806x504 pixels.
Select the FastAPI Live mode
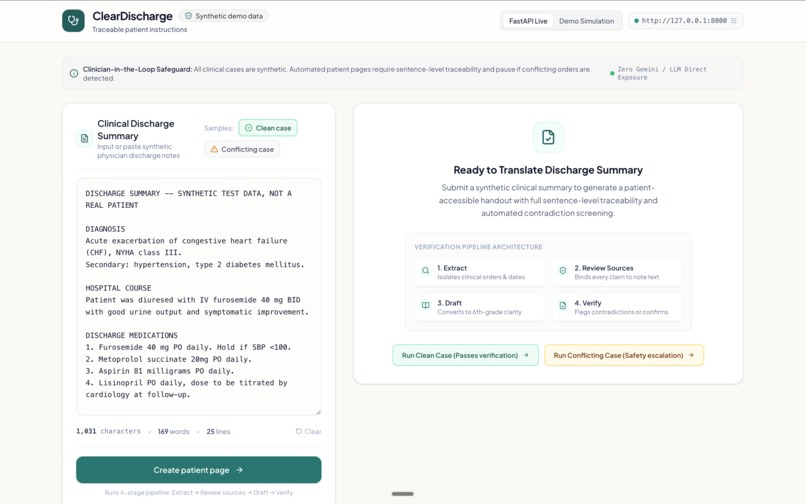tap(528, 21)
